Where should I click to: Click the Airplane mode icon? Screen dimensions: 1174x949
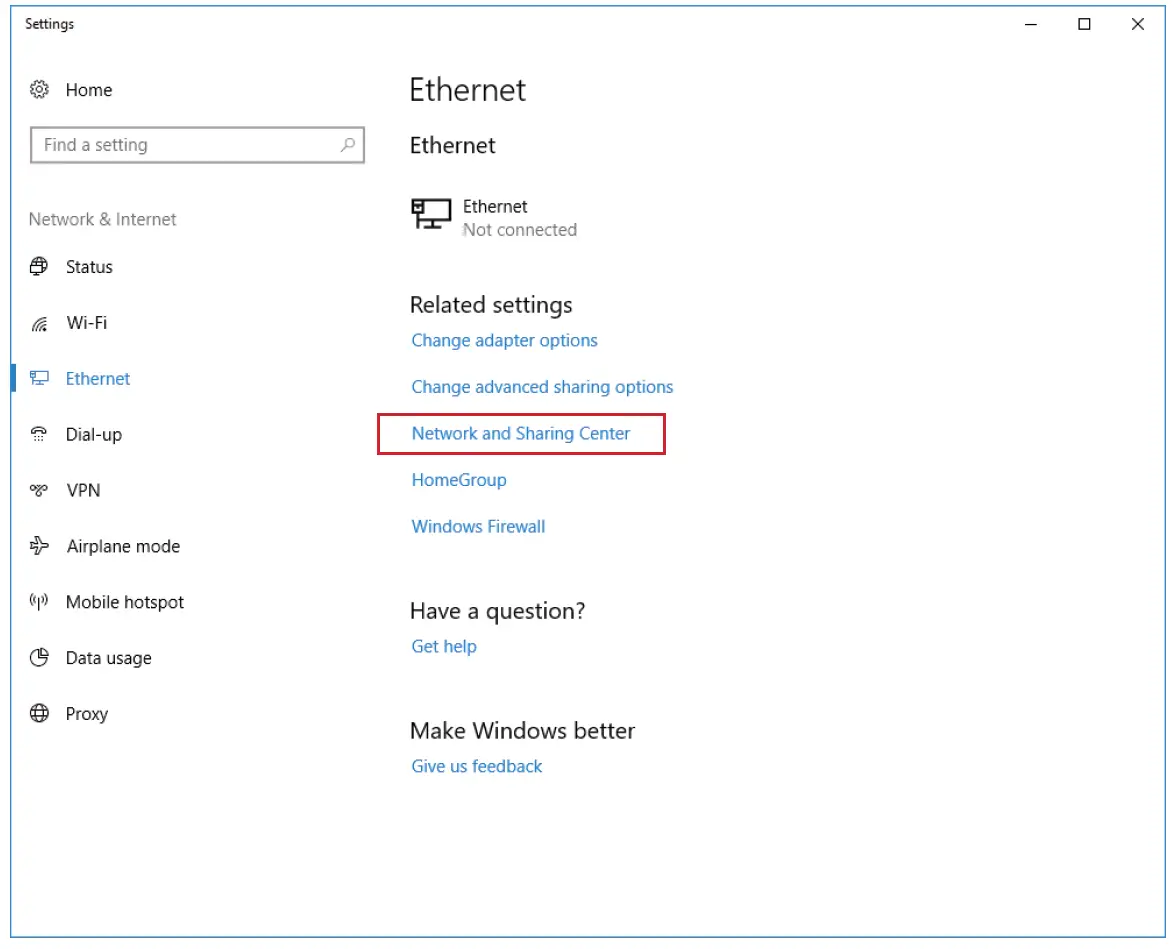tap(39, 546)
